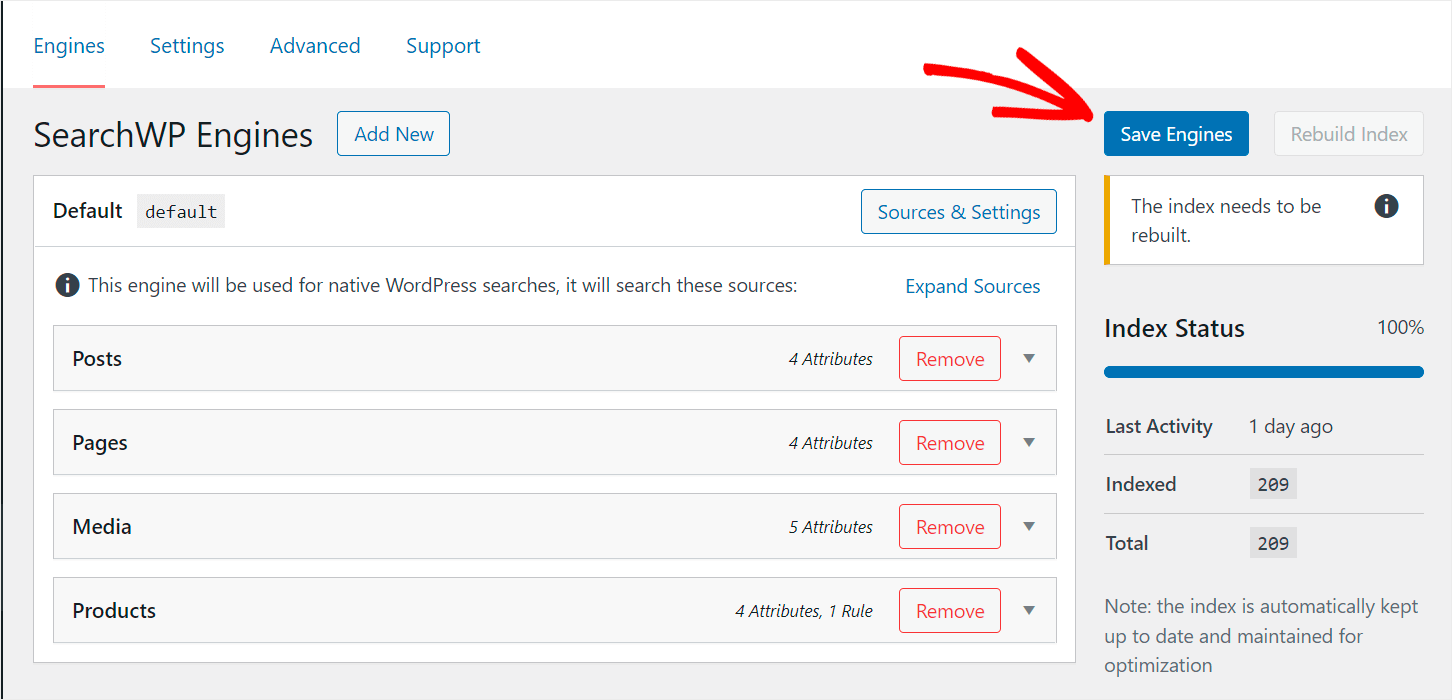Click the Rebuild Index button

[x=1349, y=134]
